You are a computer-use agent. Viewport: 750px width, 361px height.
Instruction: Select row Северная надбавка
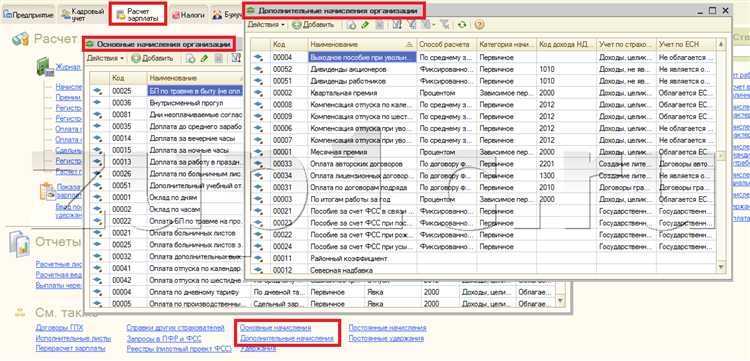click(483, 270)
